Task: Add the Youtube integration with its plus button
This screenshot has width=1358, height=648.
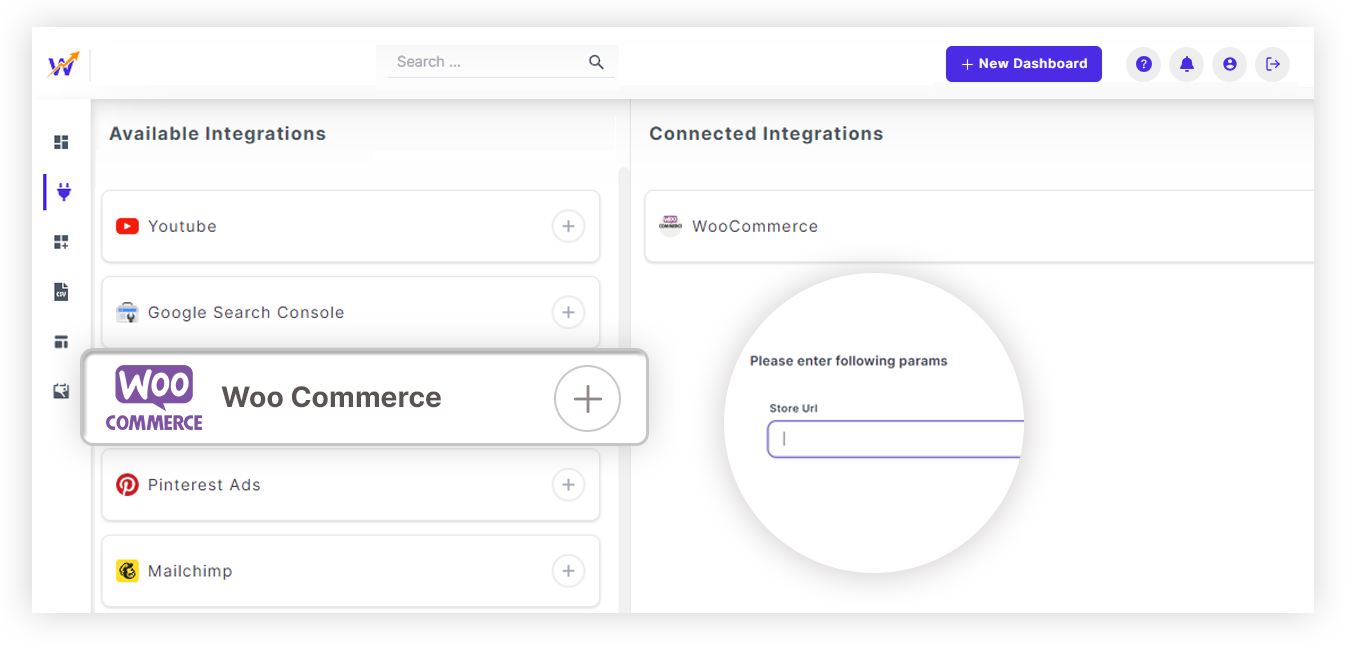Action: [x=568, y=226]
